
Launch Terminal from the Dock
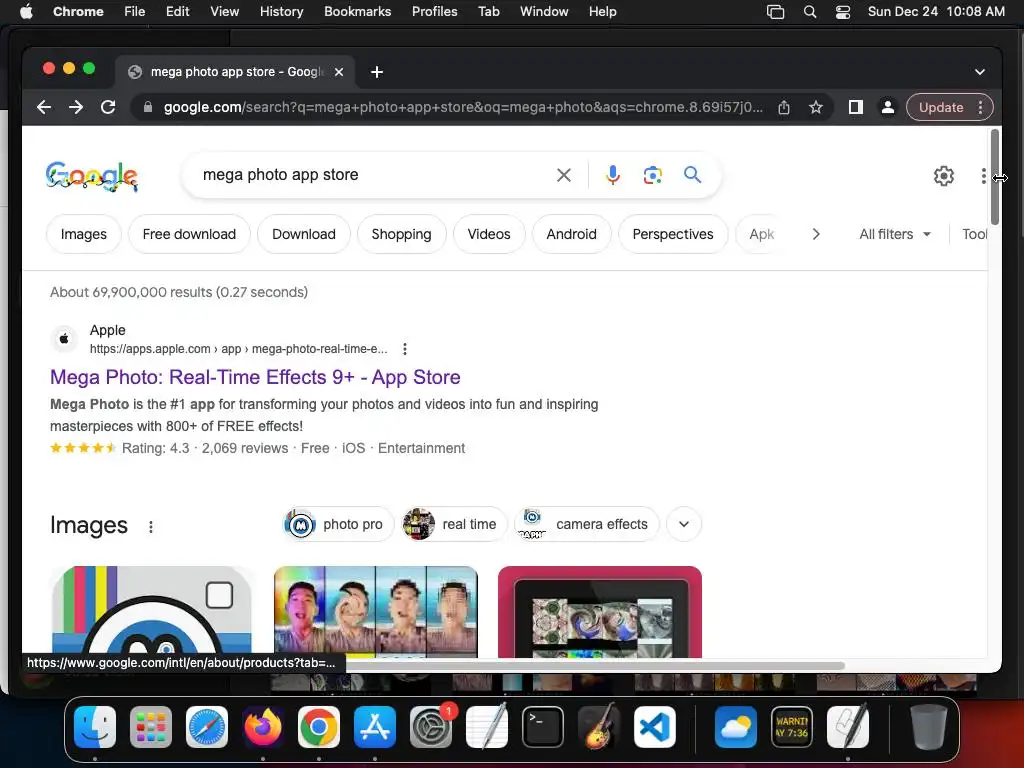pyautogui.click(x=543, y=727)
